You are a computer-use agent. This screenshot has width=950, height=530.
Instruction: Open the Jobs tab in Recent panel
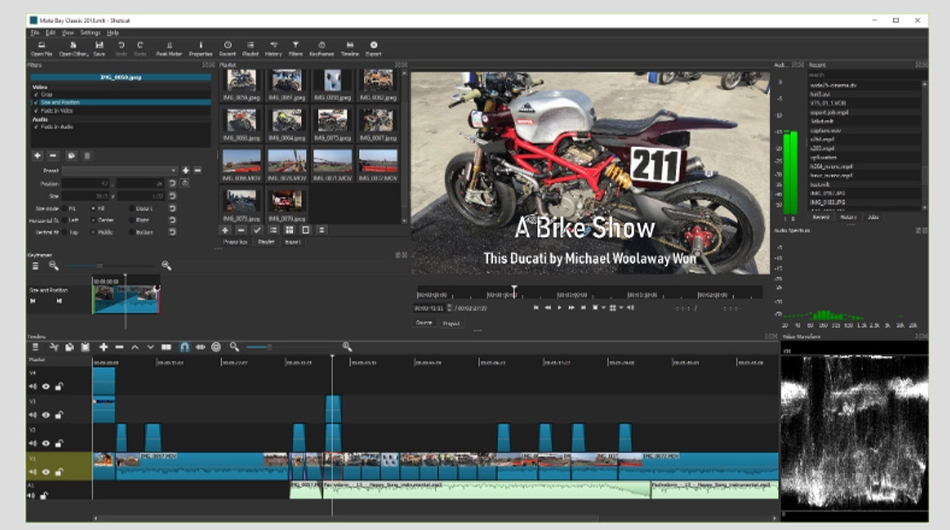873,217
